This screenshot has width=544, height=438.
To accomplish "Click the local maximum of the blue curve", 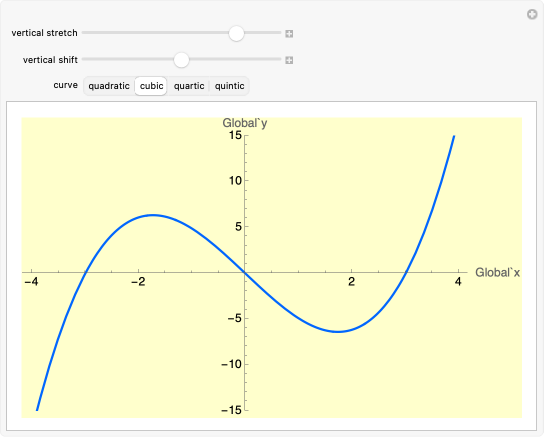I will 153,215.
